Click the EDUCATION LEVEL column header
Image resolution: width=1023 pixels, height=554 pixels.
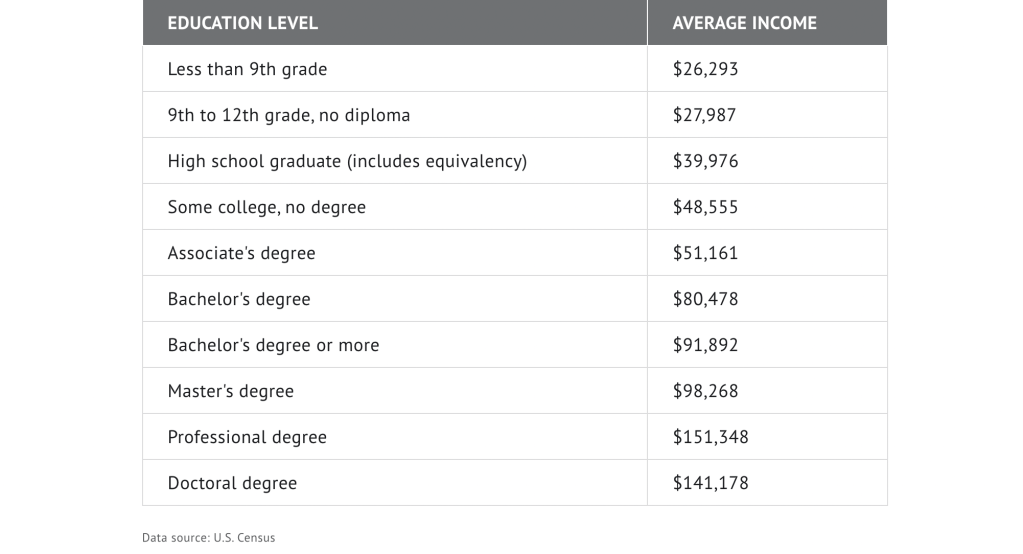(243, 23)
